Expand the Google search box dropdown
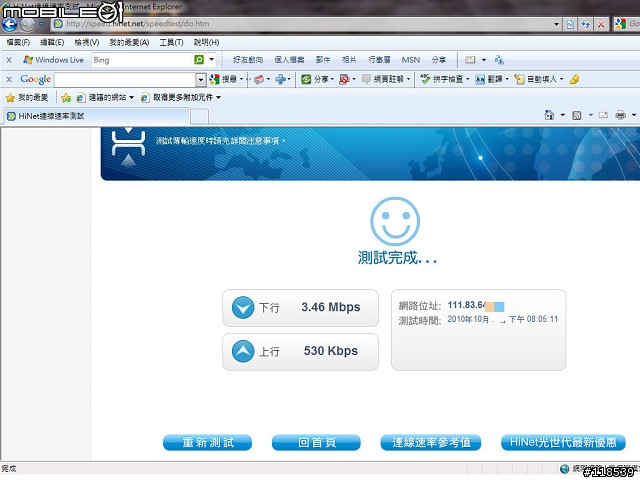 (200, 80)
